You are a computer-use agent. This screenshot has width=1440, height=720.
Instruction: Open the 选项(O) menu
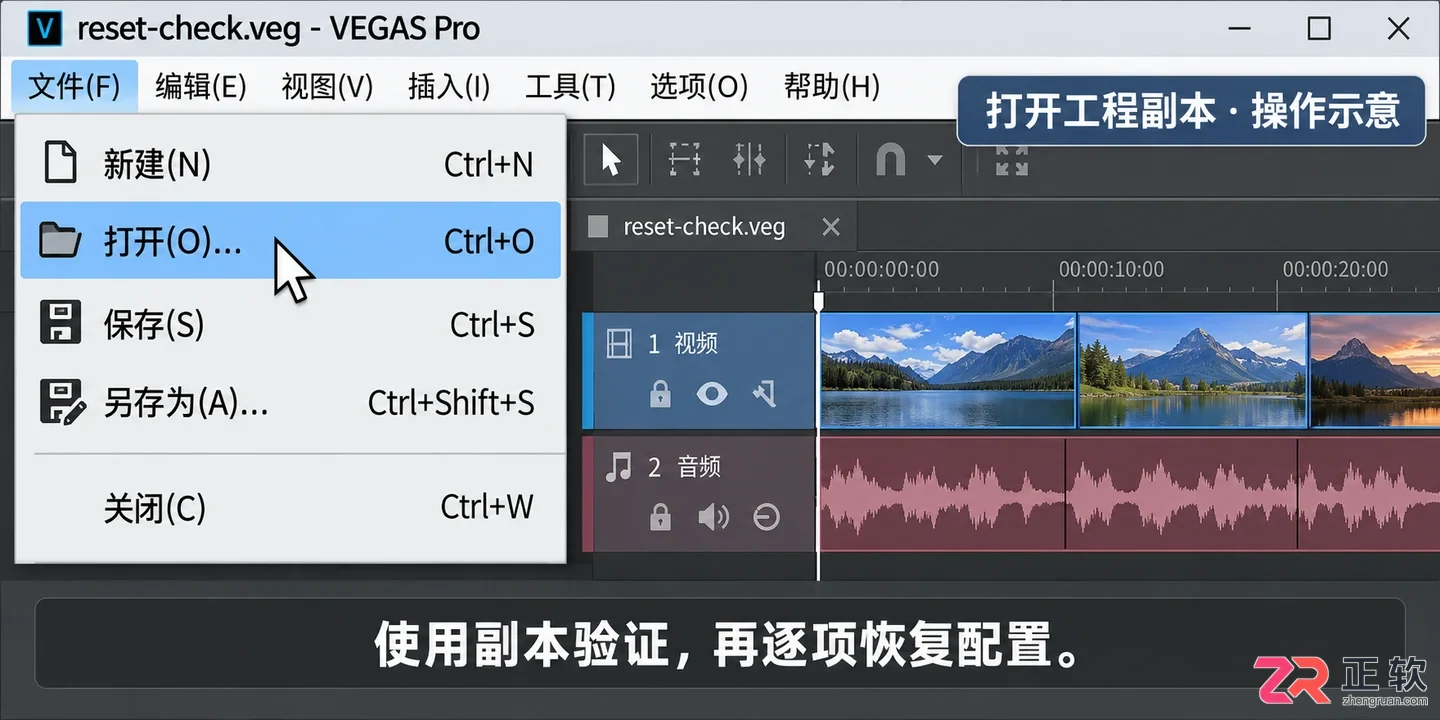(699, 87)
